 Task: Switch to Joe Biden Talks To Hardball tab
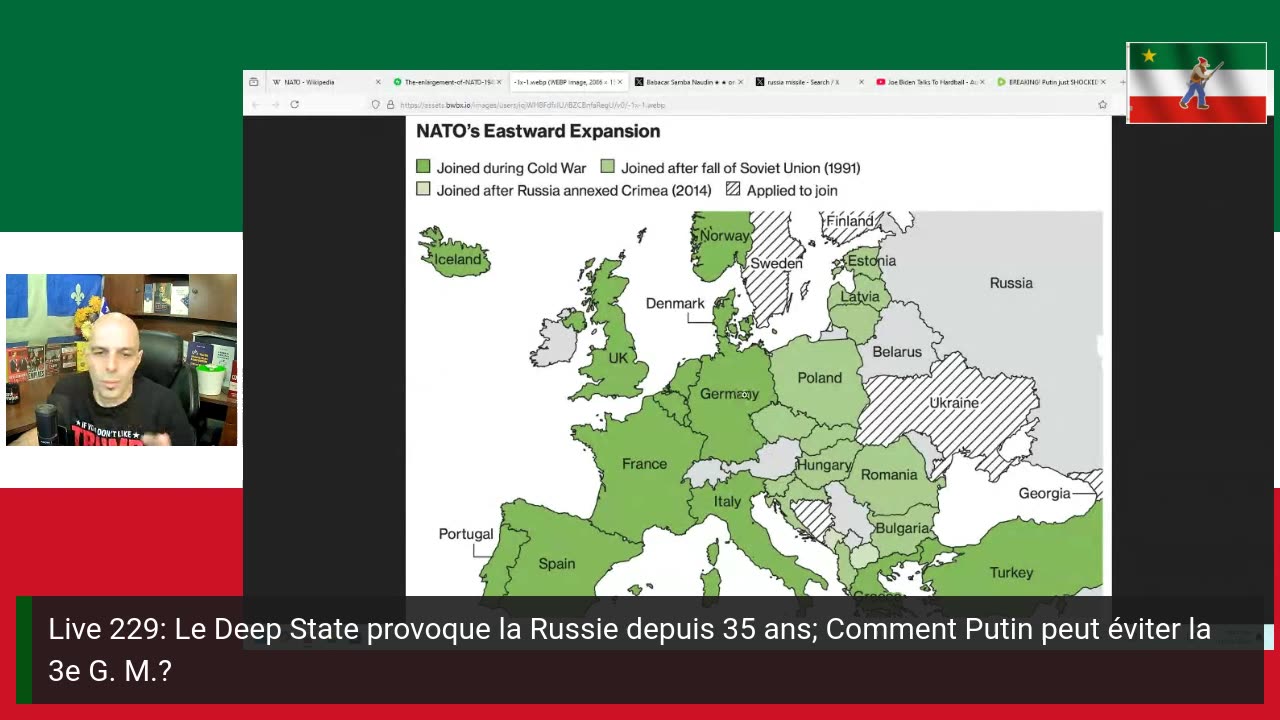coord(930,82)
